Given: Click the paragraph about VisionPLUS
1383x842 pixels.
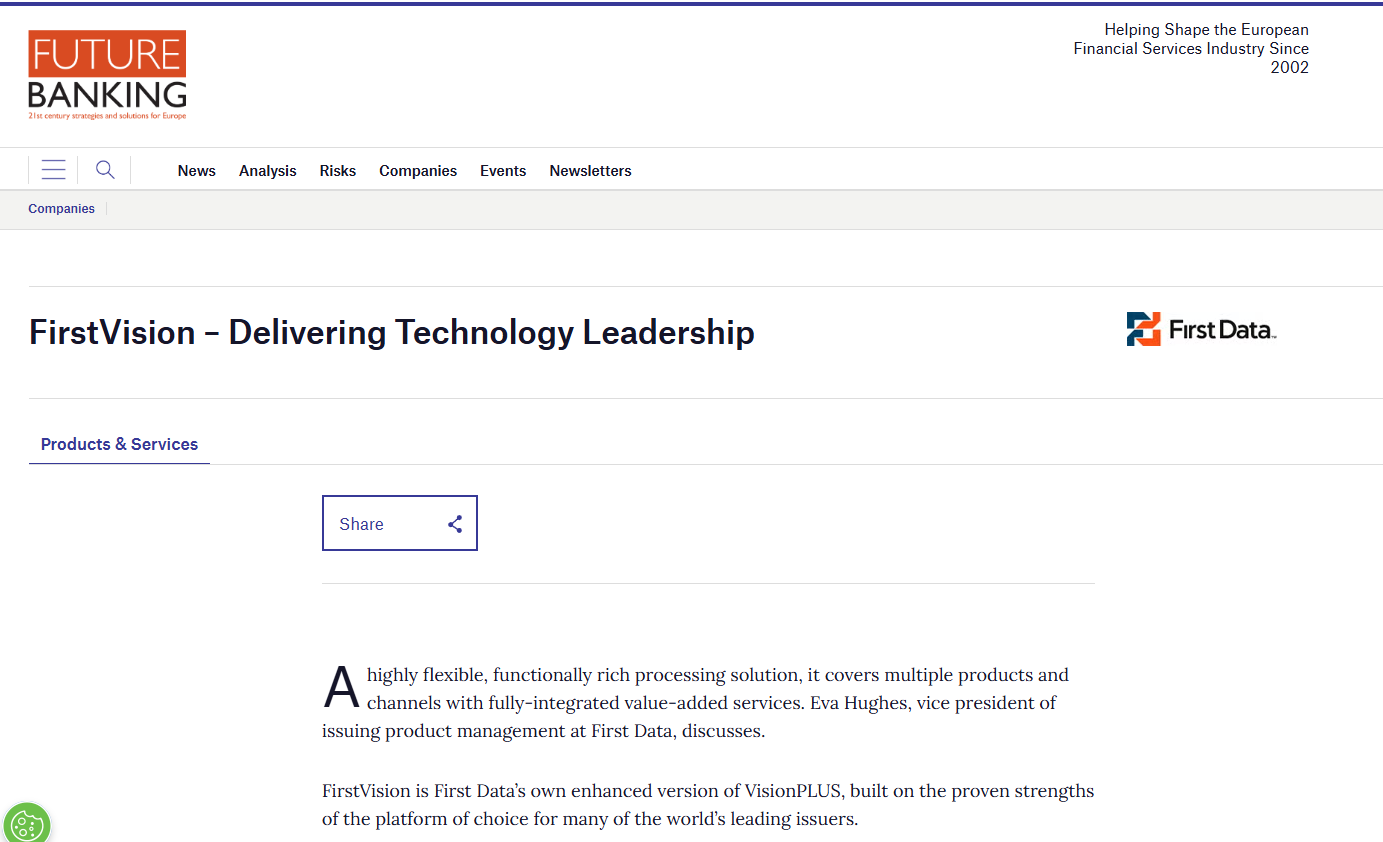Looking at the screenshot, I should tap(708, 805).
